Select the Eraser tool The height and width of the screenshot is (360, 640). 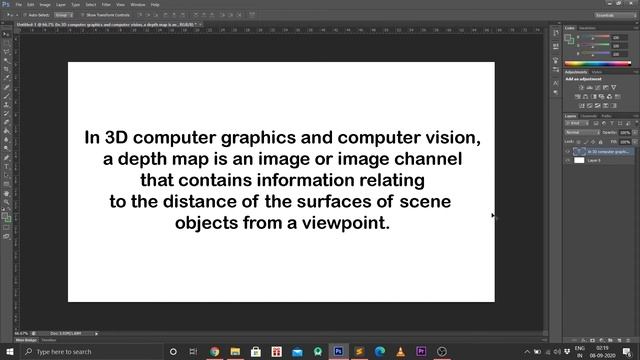(x=6, y=122)
